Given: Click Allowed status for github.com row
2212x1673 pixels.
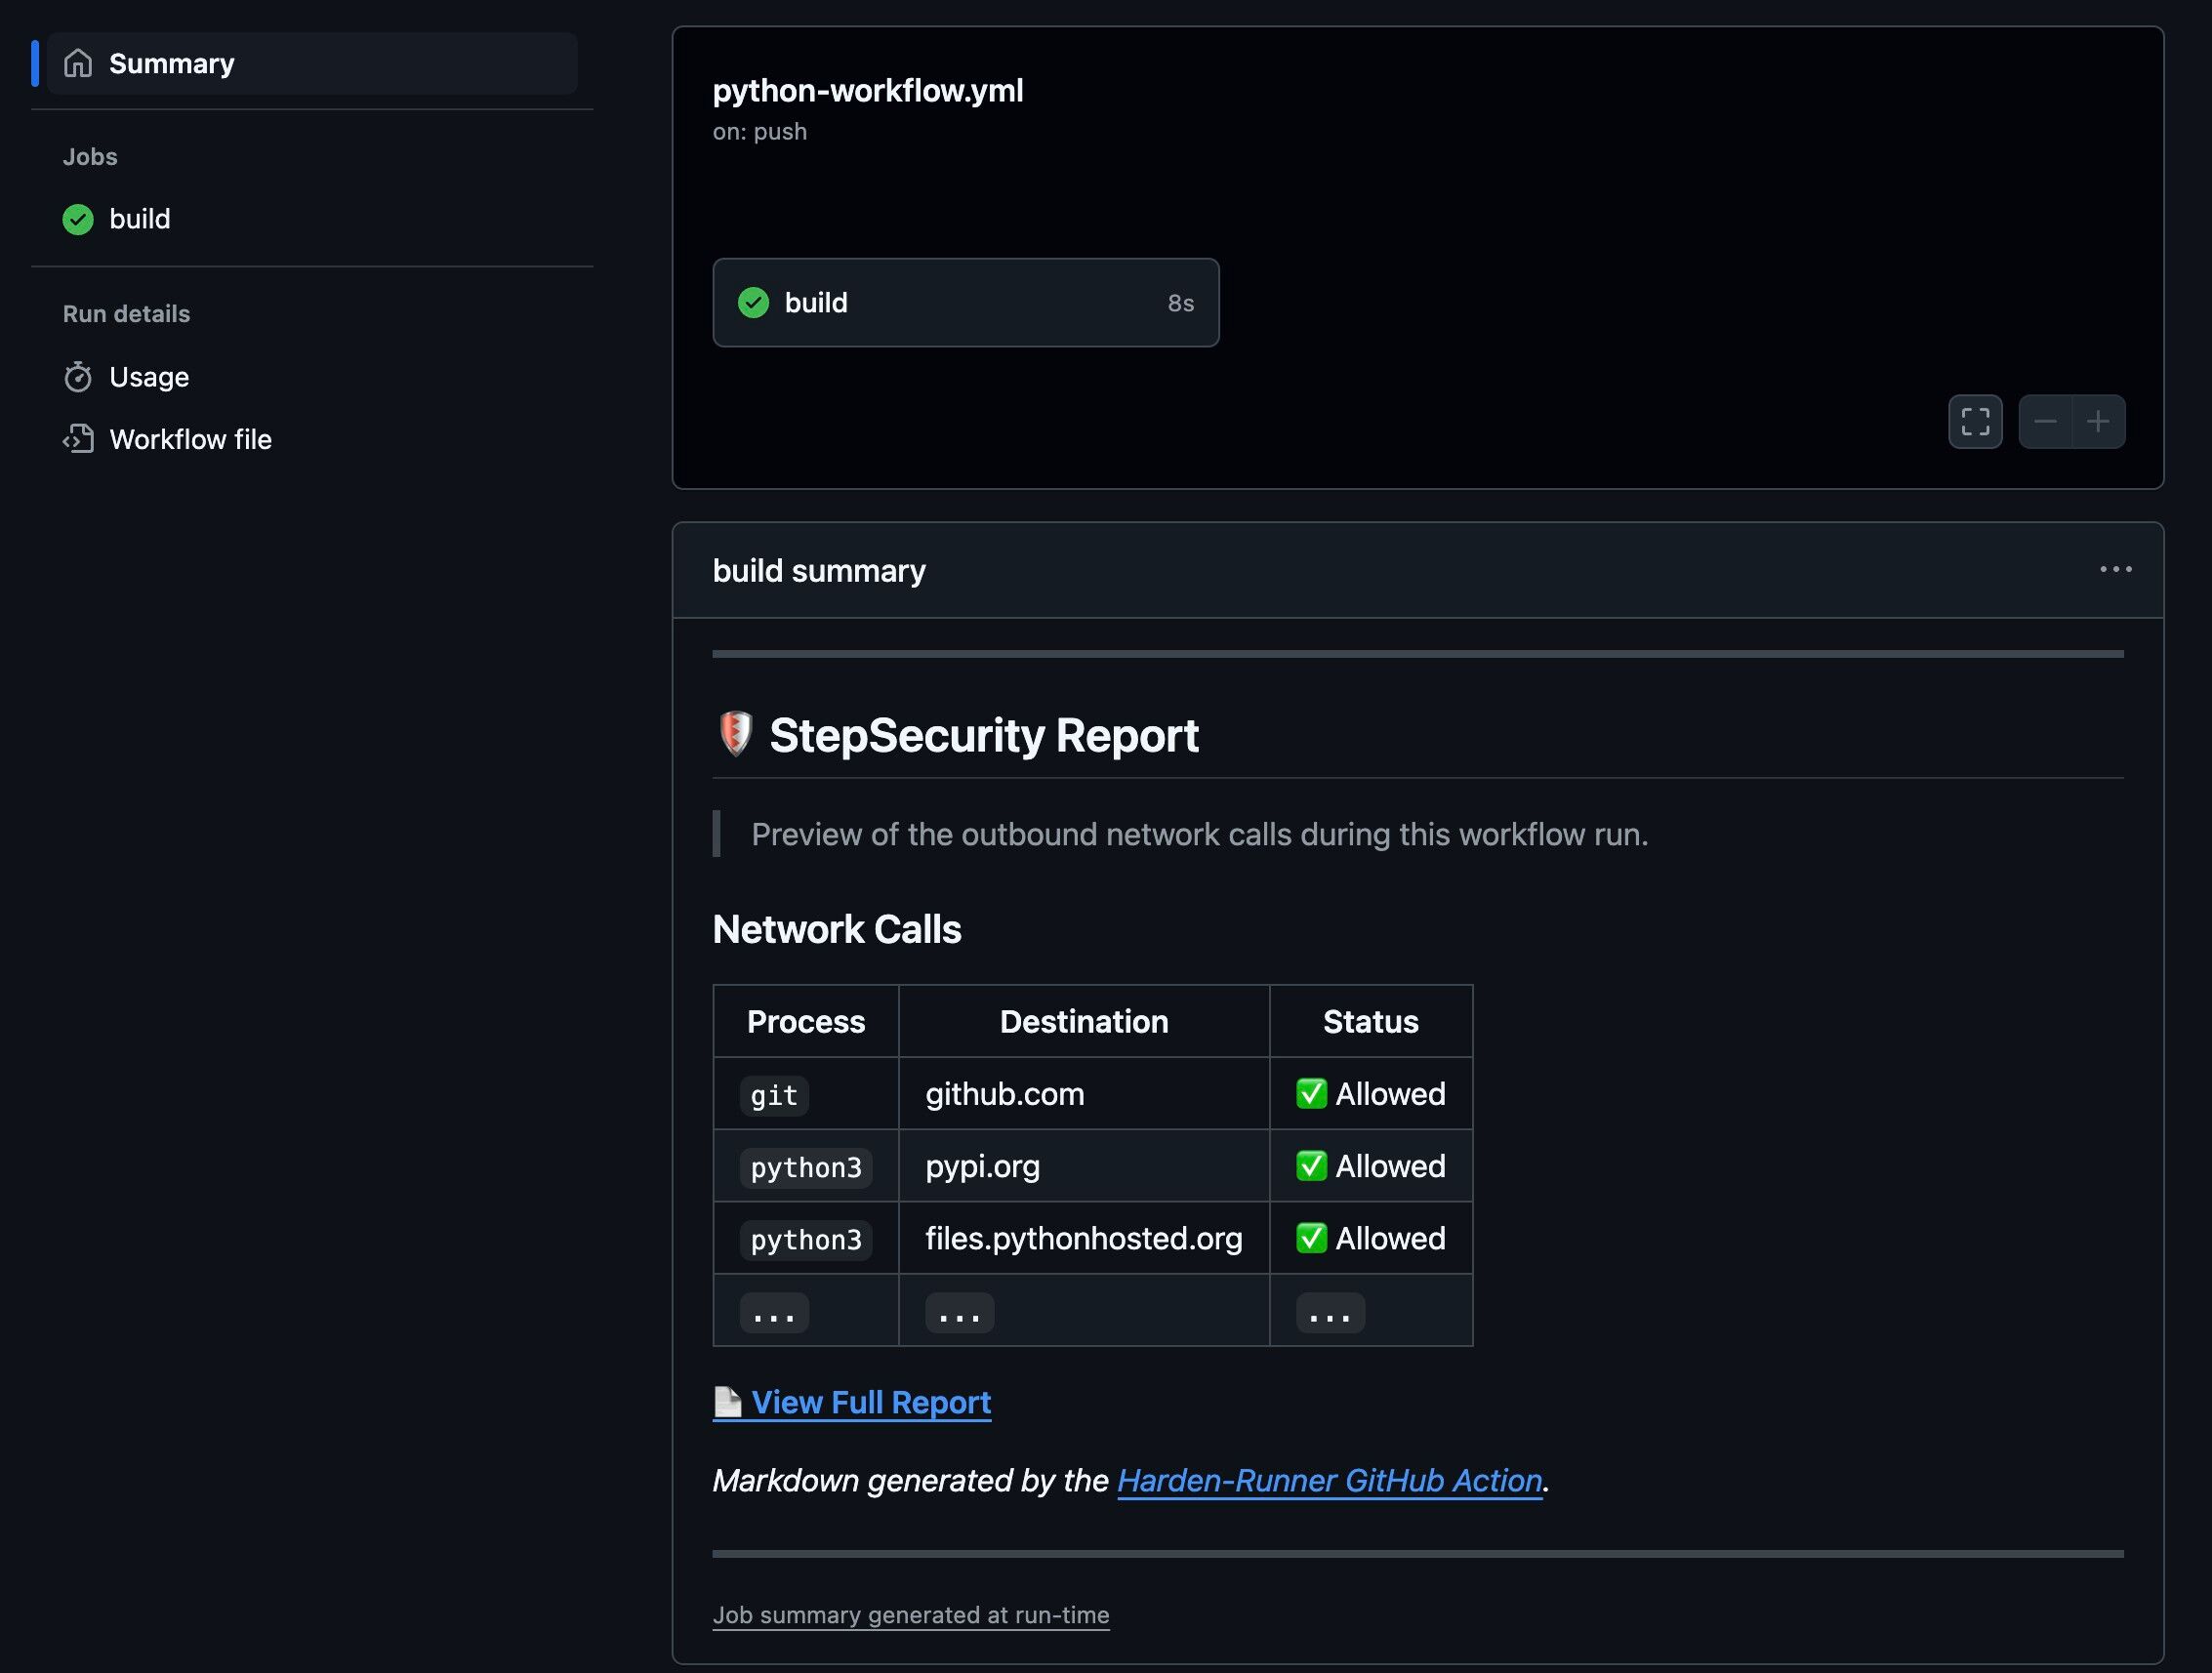Looking at the screenshot, I should 1370,1094.
